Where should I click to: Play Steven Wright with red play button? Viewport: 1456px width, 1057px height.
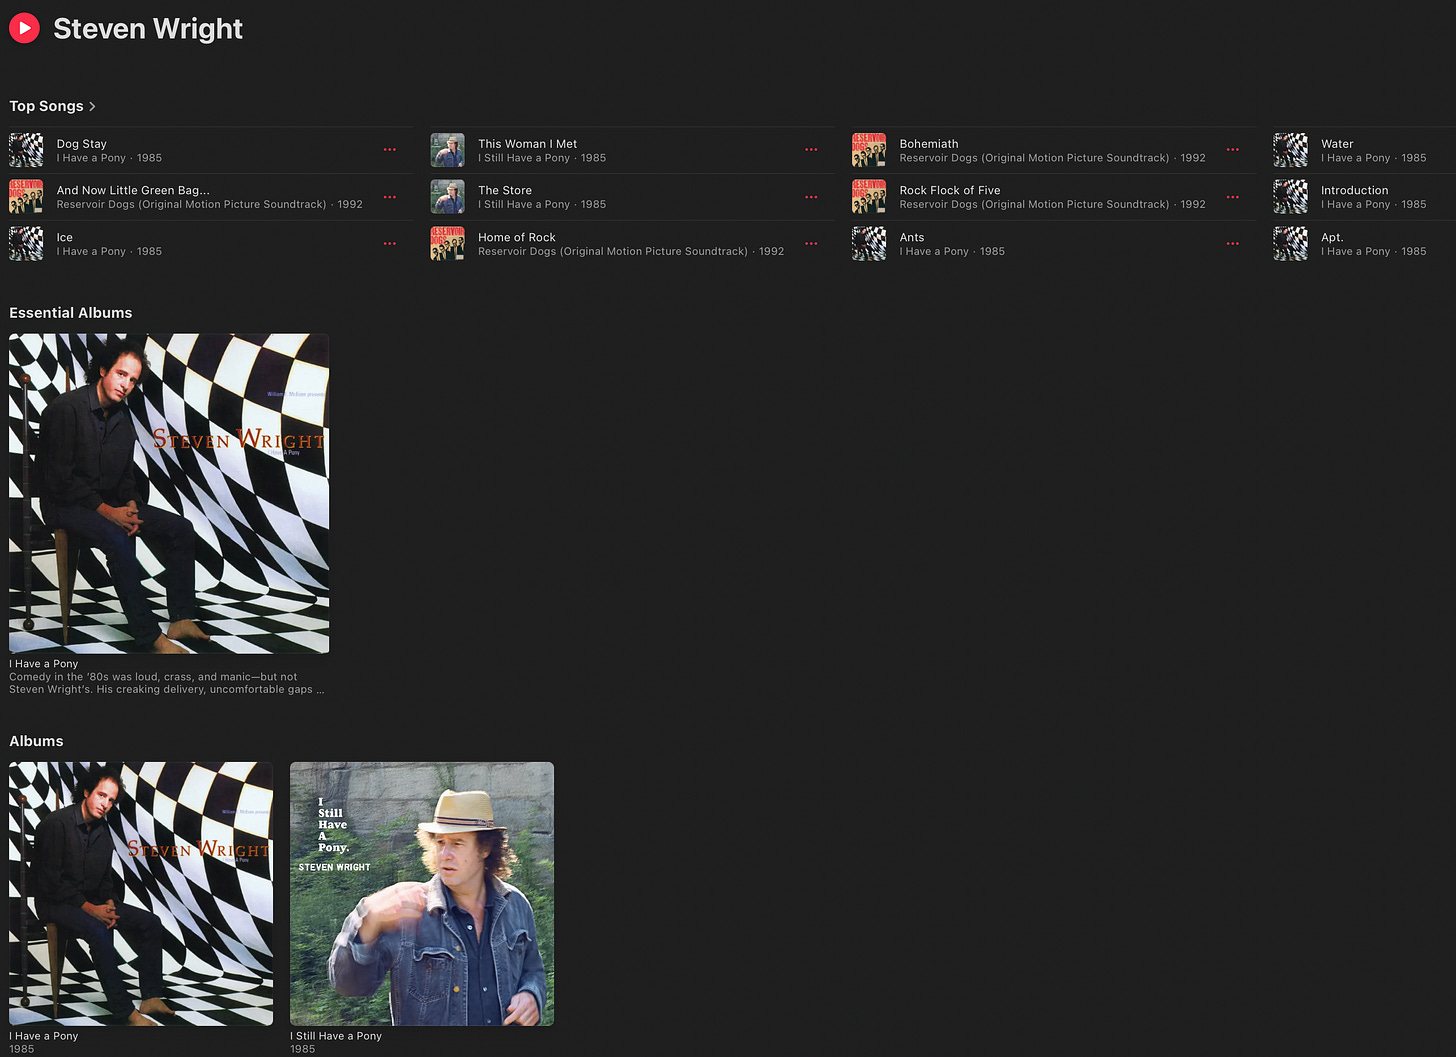(24, 28)
